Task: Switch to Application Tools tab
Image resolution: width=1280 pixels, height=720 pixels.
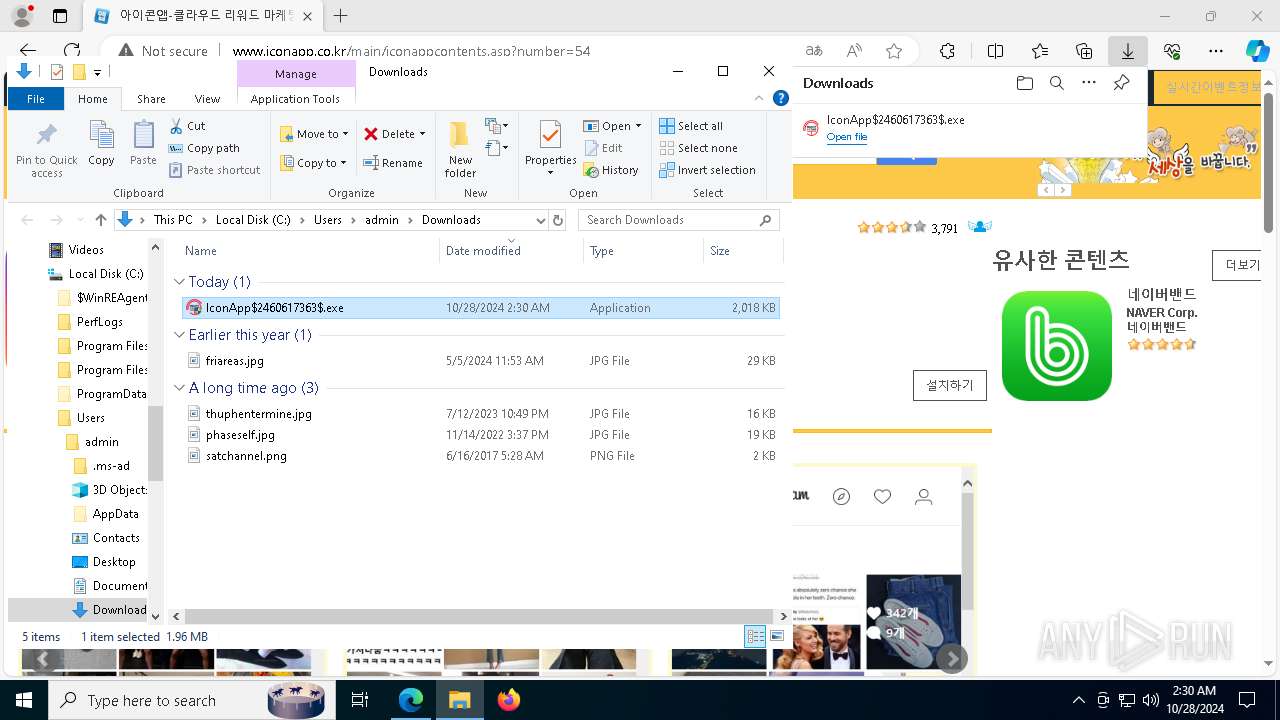Action: [x=295, y=99]
